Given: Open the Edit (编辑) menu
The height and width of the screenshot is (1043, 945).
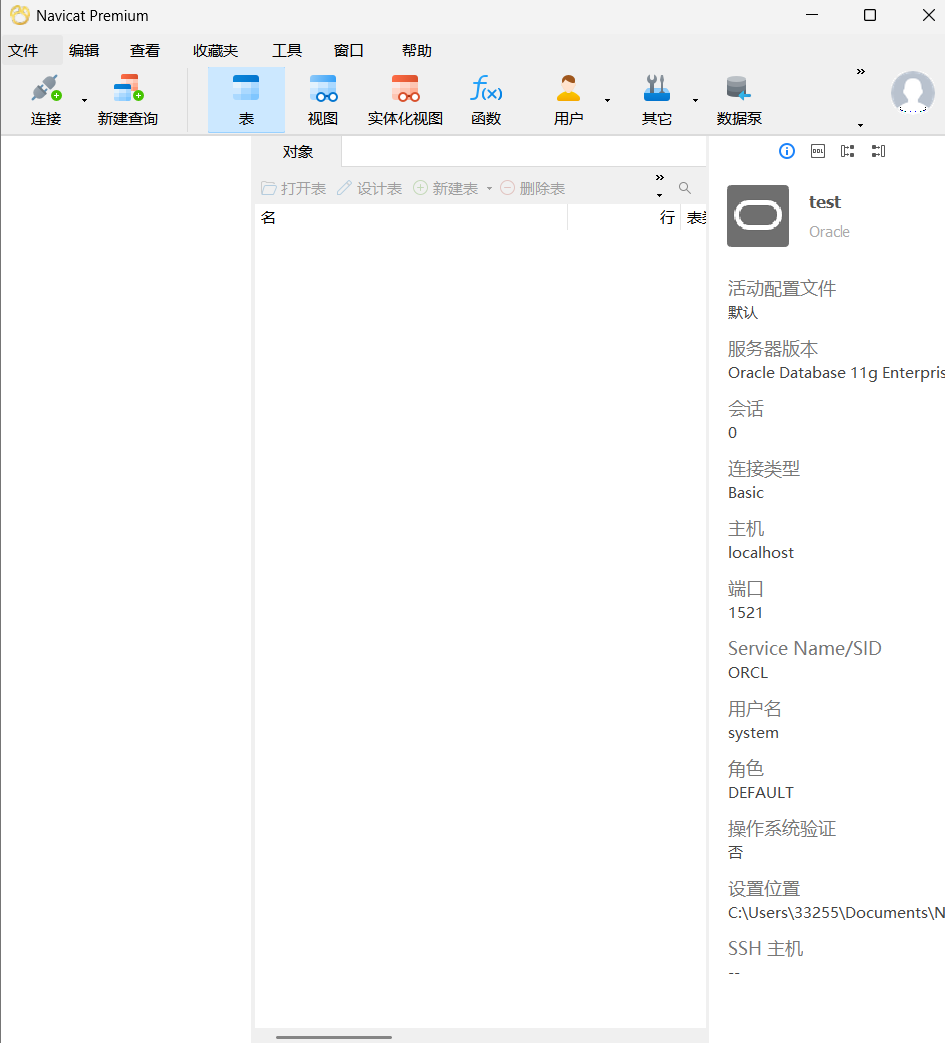Looking at the screenshot, I should tap(84, 51).
